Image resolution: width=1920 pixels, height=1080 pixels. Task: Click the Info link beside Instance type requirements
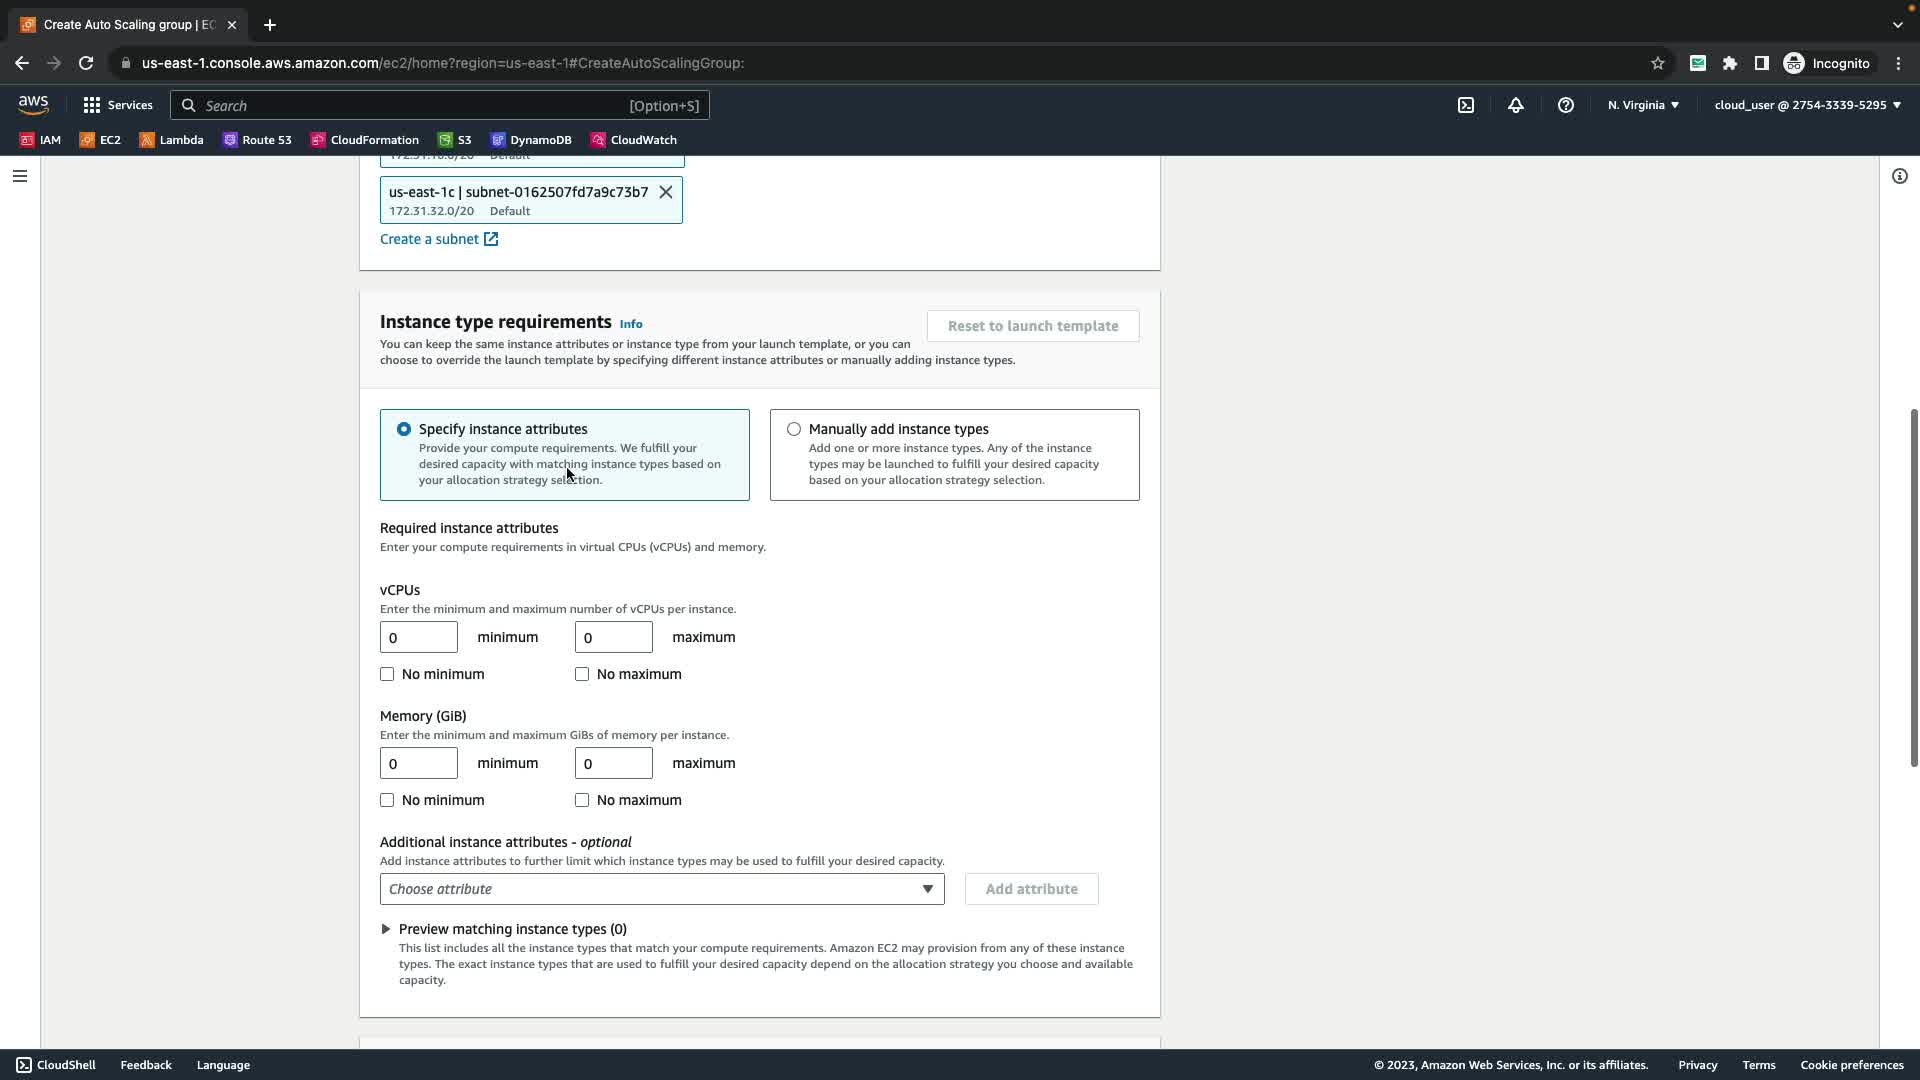tap(630, 324)
